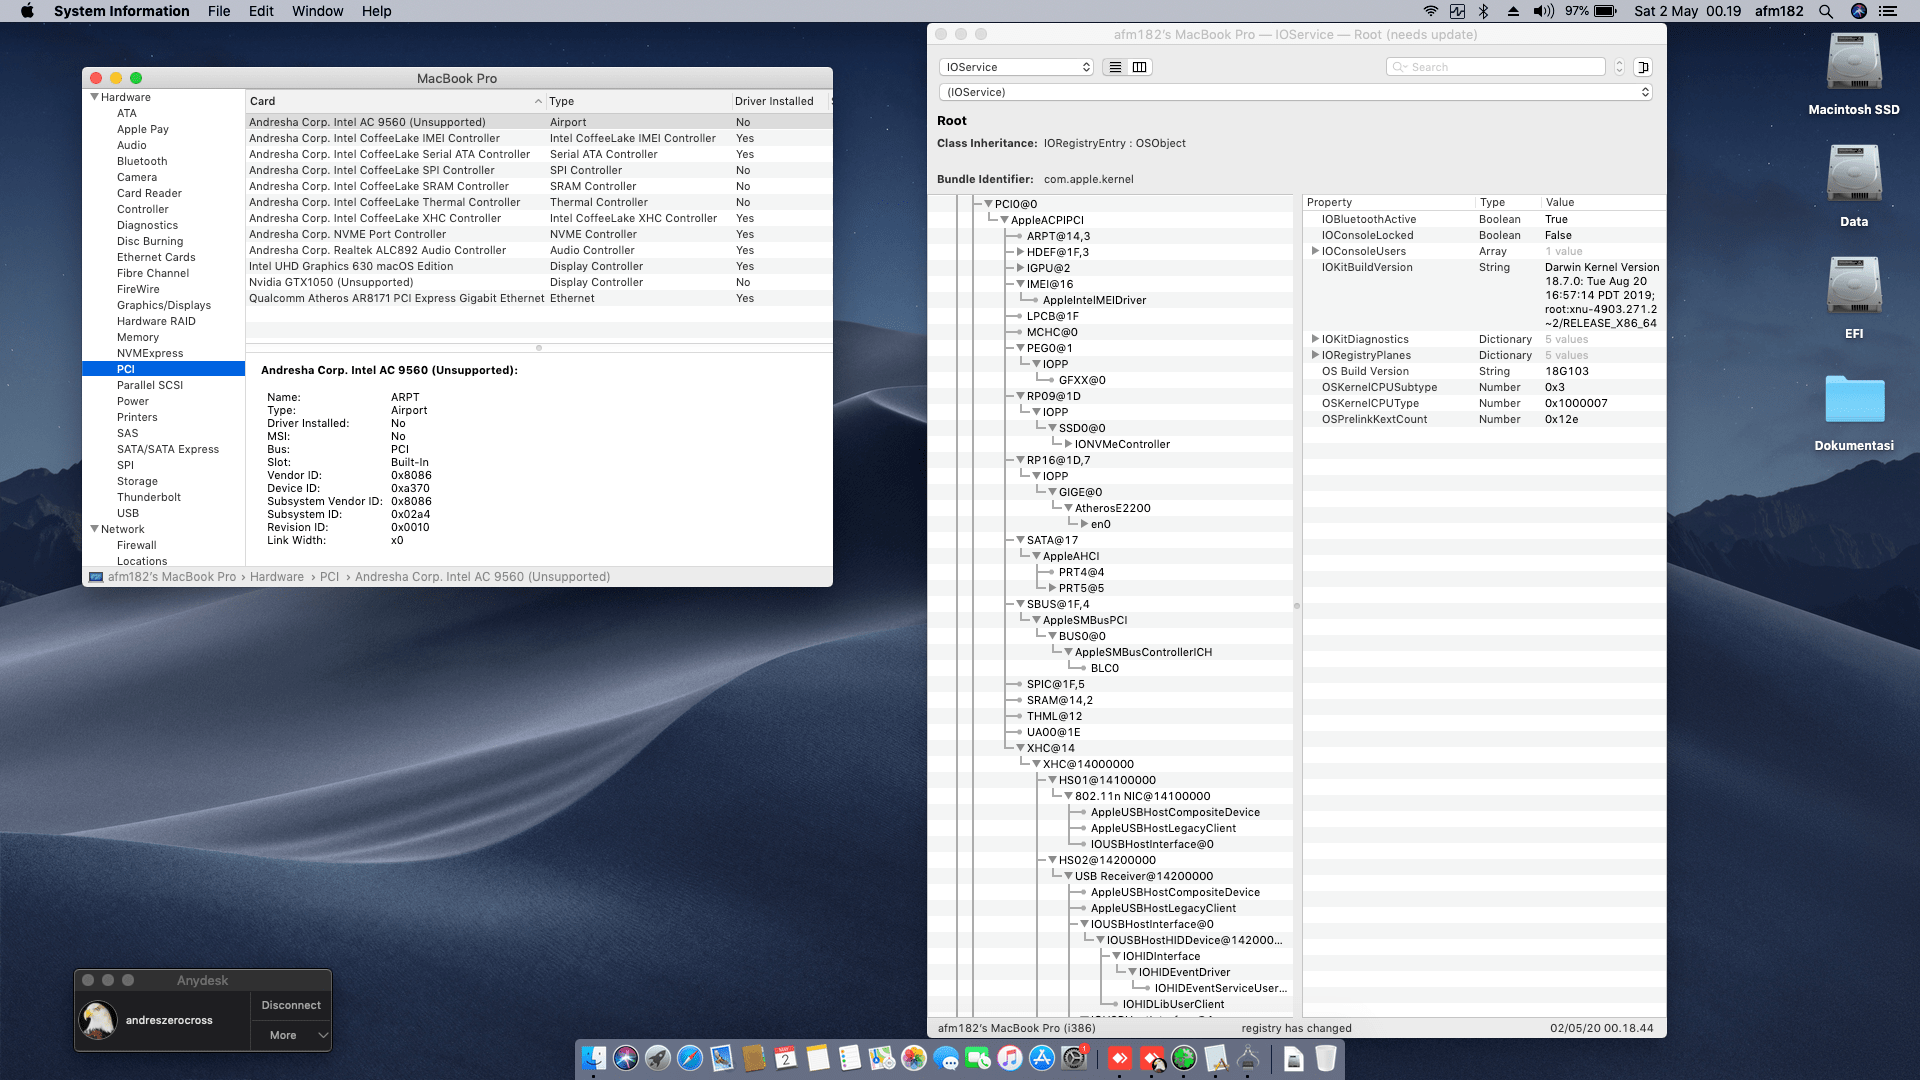1920x1080 pixels.
Task: Open the System Information menu
Action: click(121, 11)
